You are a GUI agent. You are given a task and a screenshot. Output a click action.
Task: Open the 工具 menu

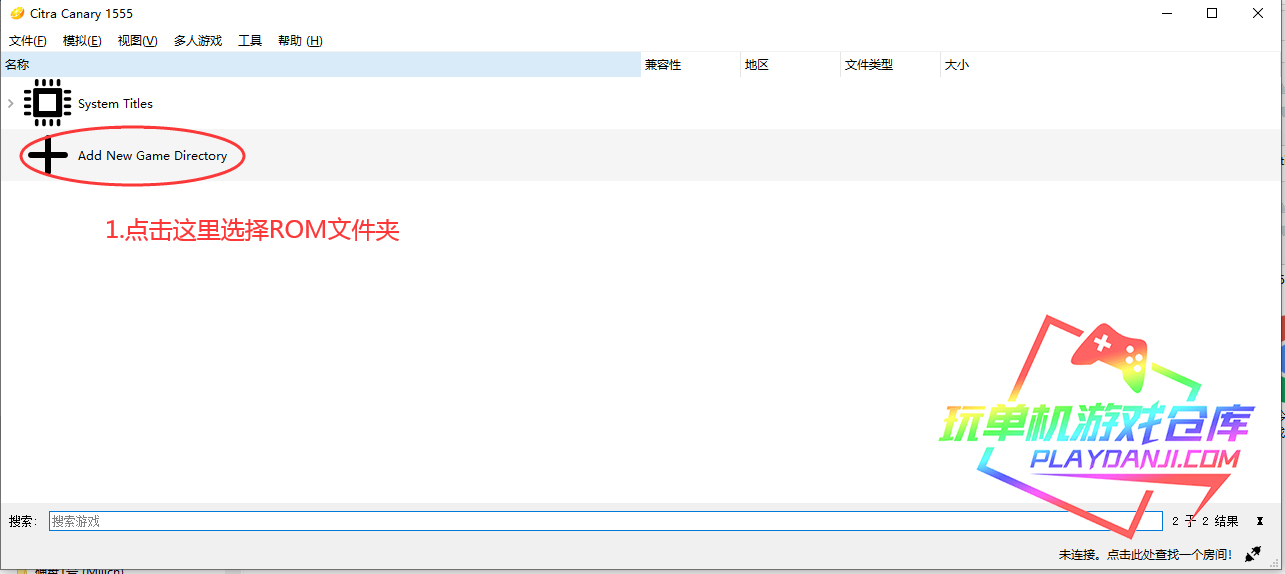click(250, 41)
